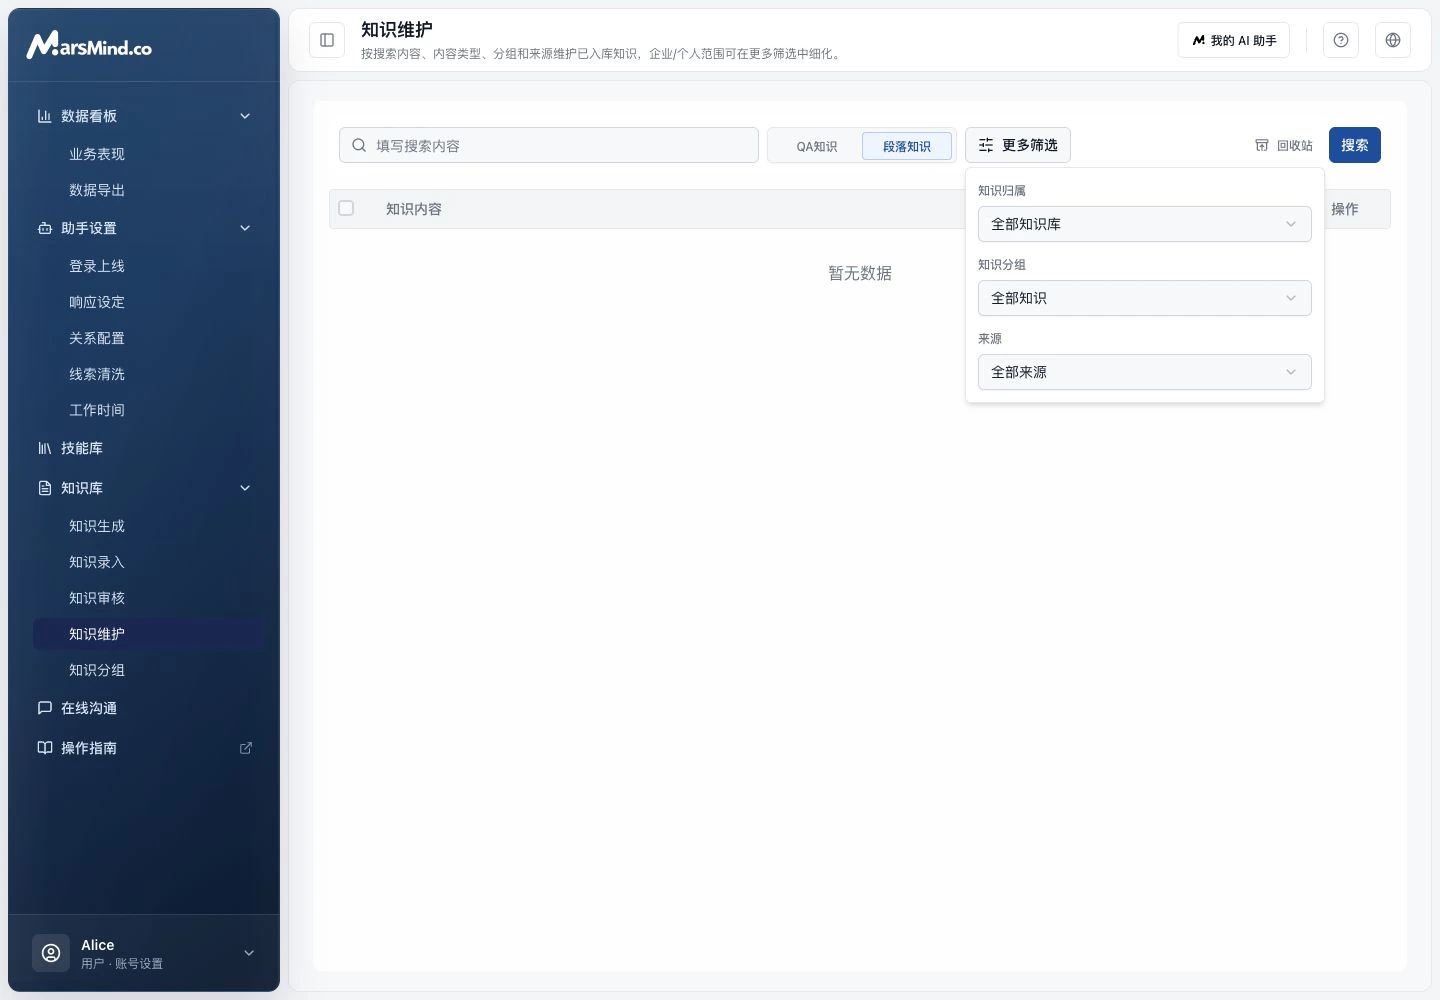Image resolution: width=1440 pixels, height=1000 pixels.
Task: Collapse the 知识库 section chevron
Action: tap(245, 488)
